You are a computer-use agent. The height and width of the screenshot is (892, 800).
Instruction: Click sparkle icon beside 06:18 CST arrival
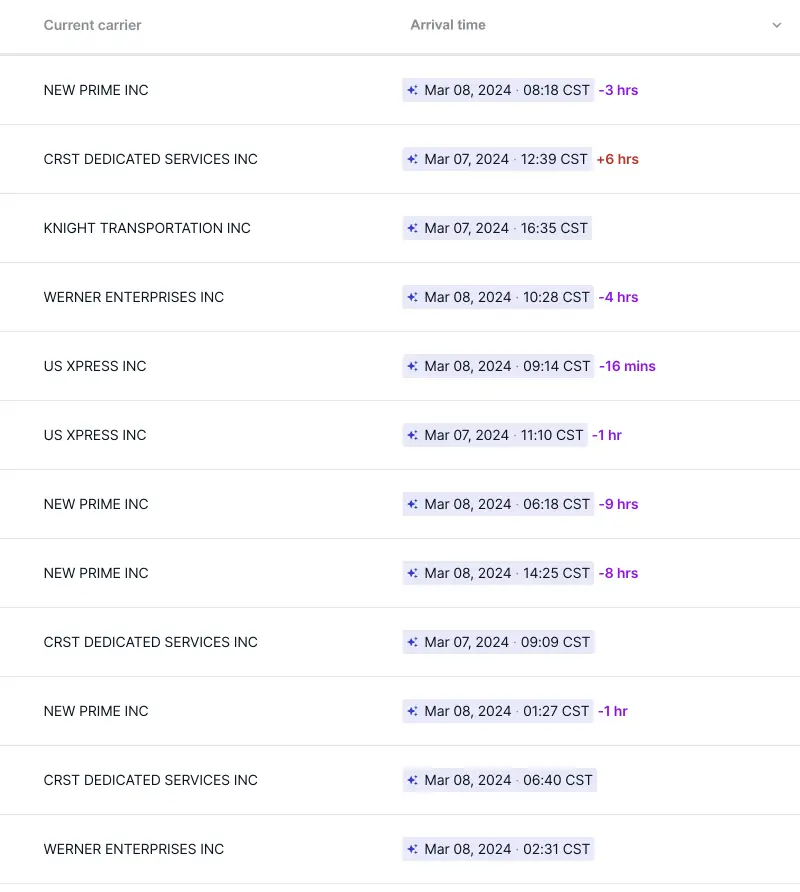click(412, 504)
